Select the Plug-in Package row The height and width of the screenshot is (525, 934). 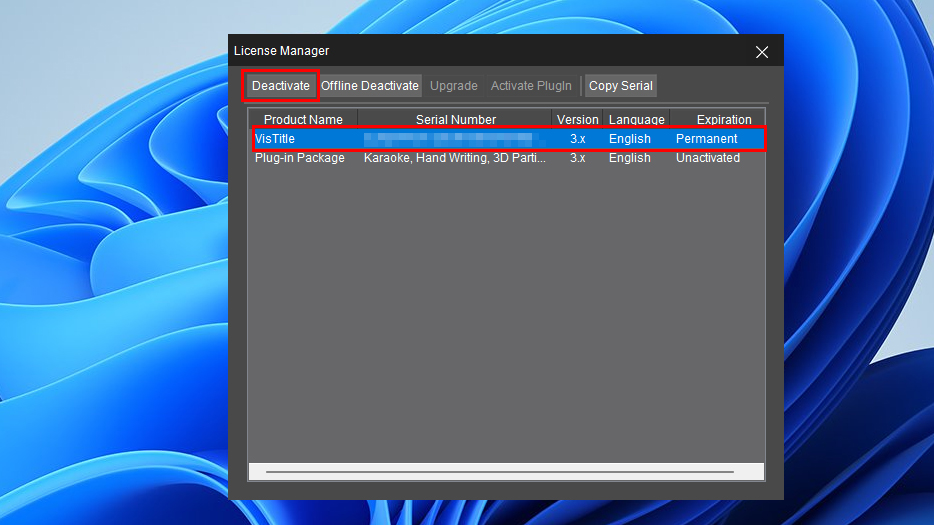click(300, 158)
